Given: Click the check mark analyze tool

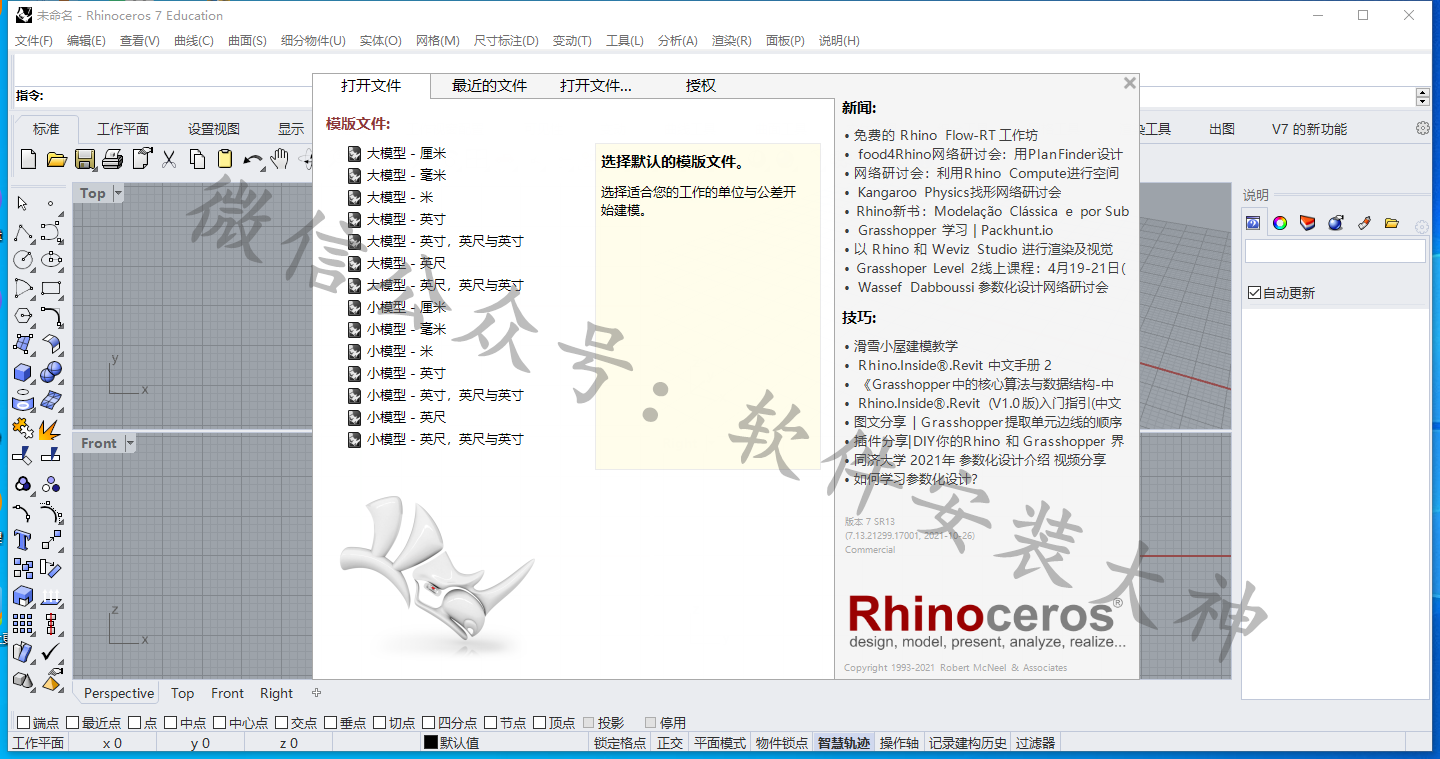Looking at the screenshot, I should 51,652.
